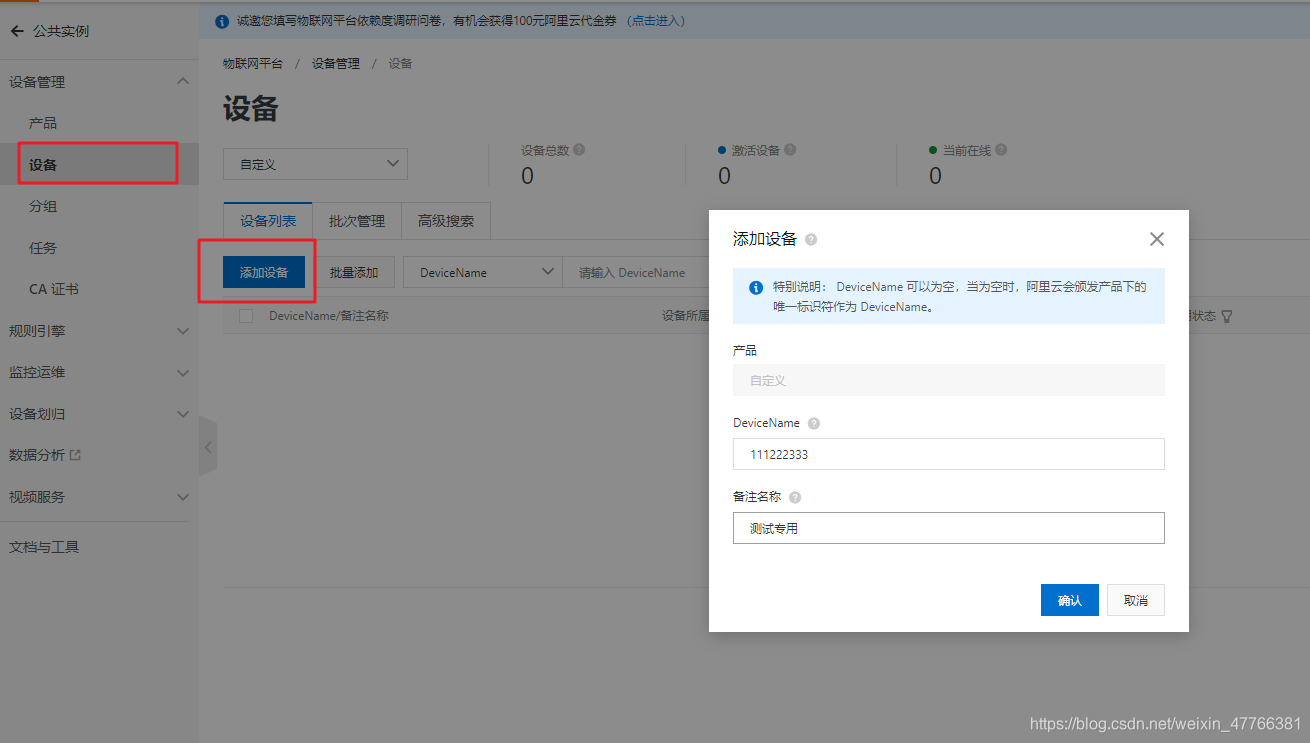The image size is (1310, 743).
Task: Confirm adding device with 确认
Action: (x=1070, y=600)
